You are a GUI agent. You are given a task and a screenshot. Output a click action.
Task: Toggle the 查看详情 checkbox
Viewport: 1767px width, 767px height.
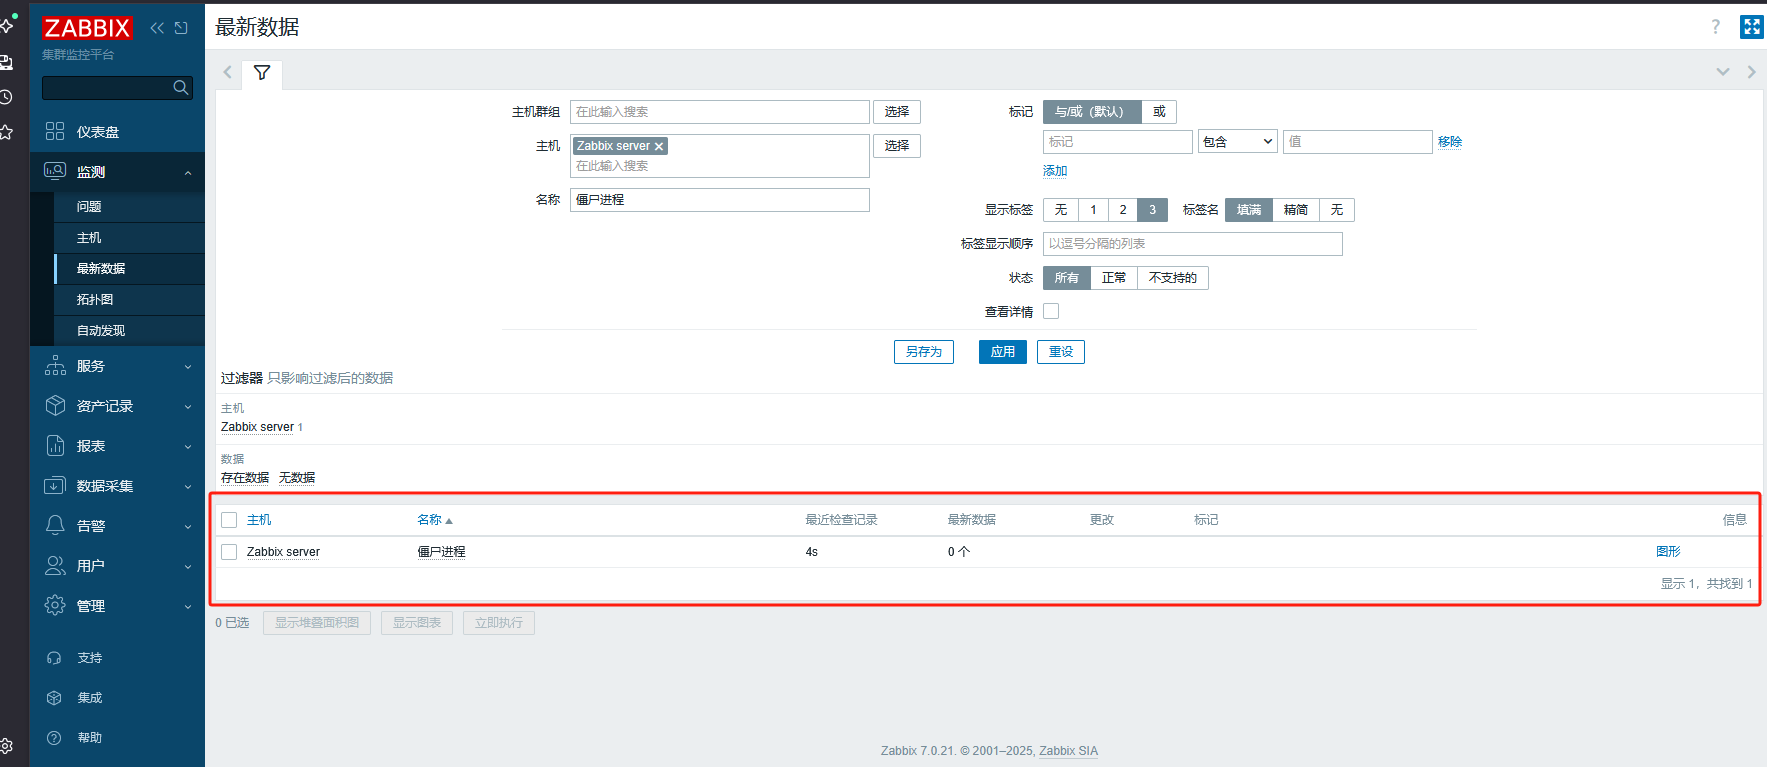[1051, 311]
